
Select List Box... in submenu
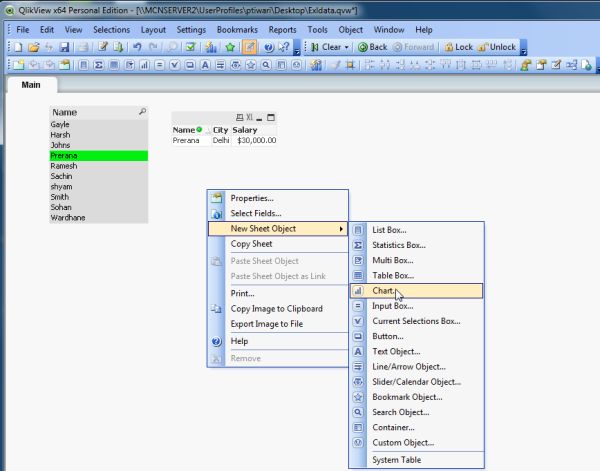pos(416,230)
